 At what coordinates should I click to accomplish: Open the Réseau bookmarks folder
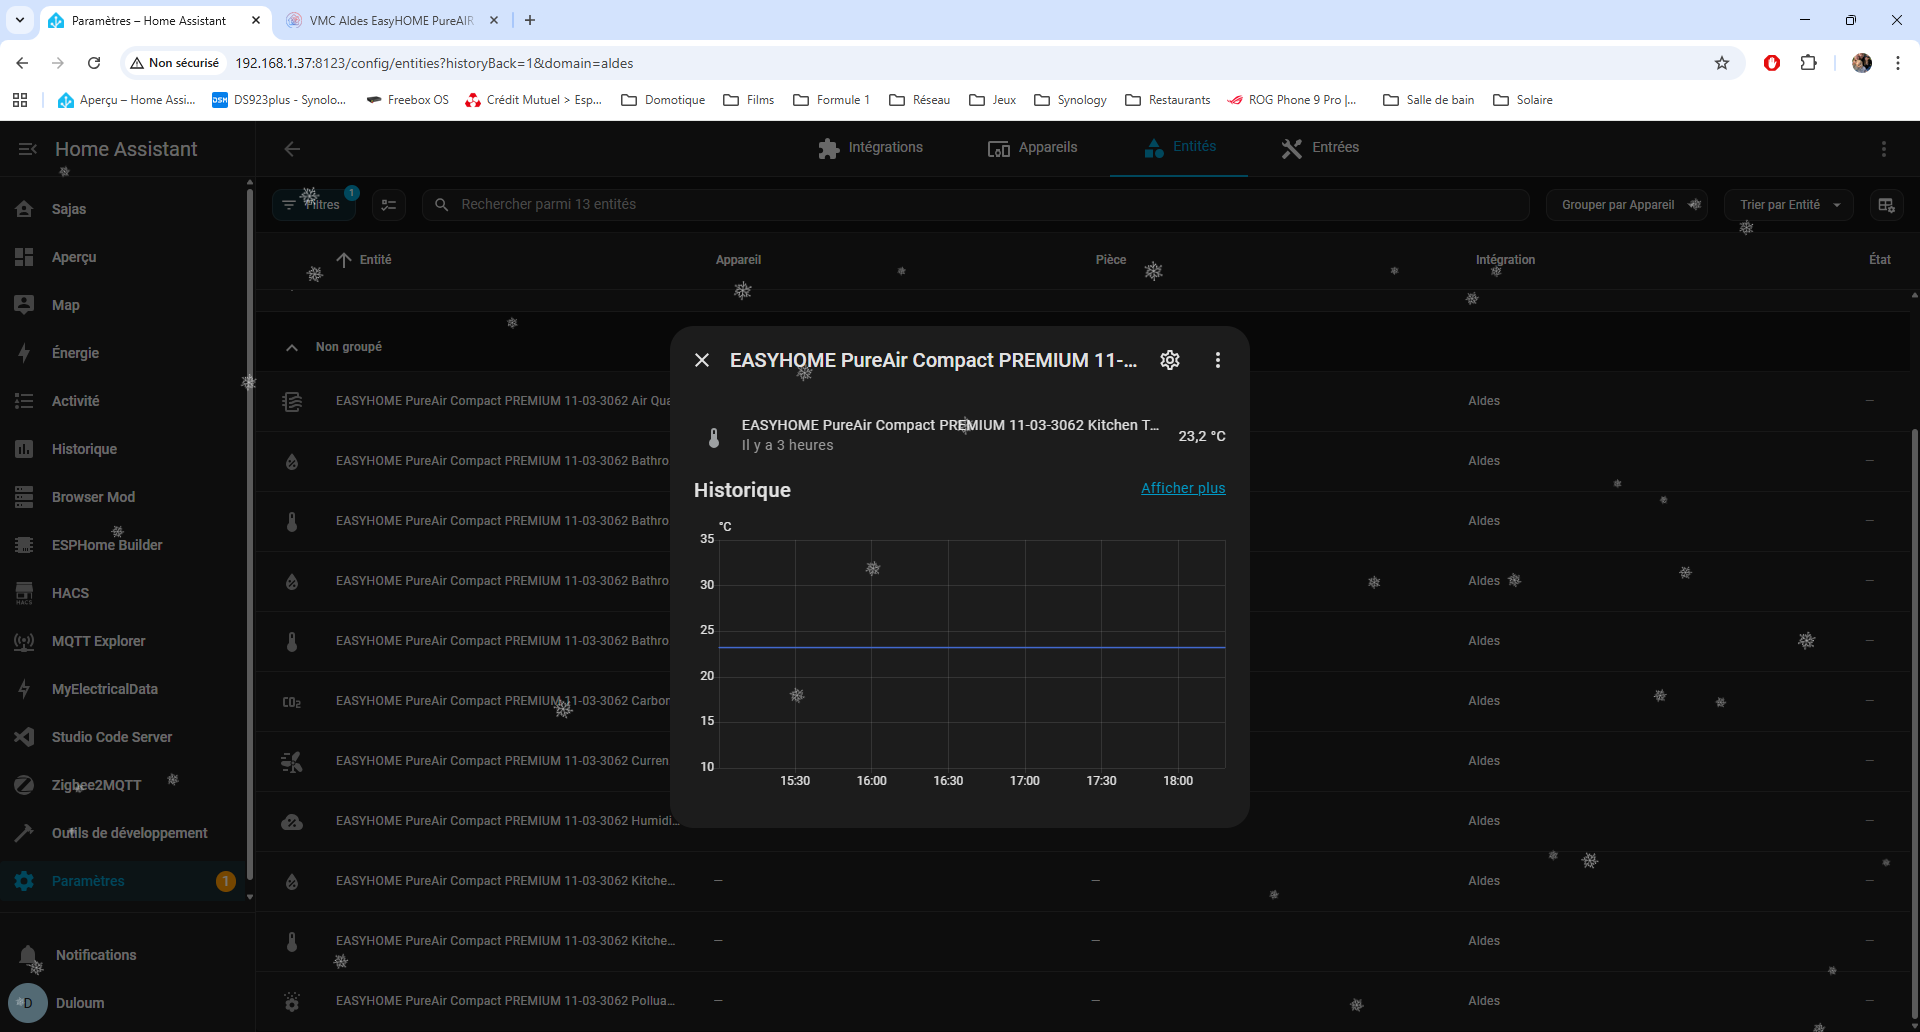click(919, 100)
